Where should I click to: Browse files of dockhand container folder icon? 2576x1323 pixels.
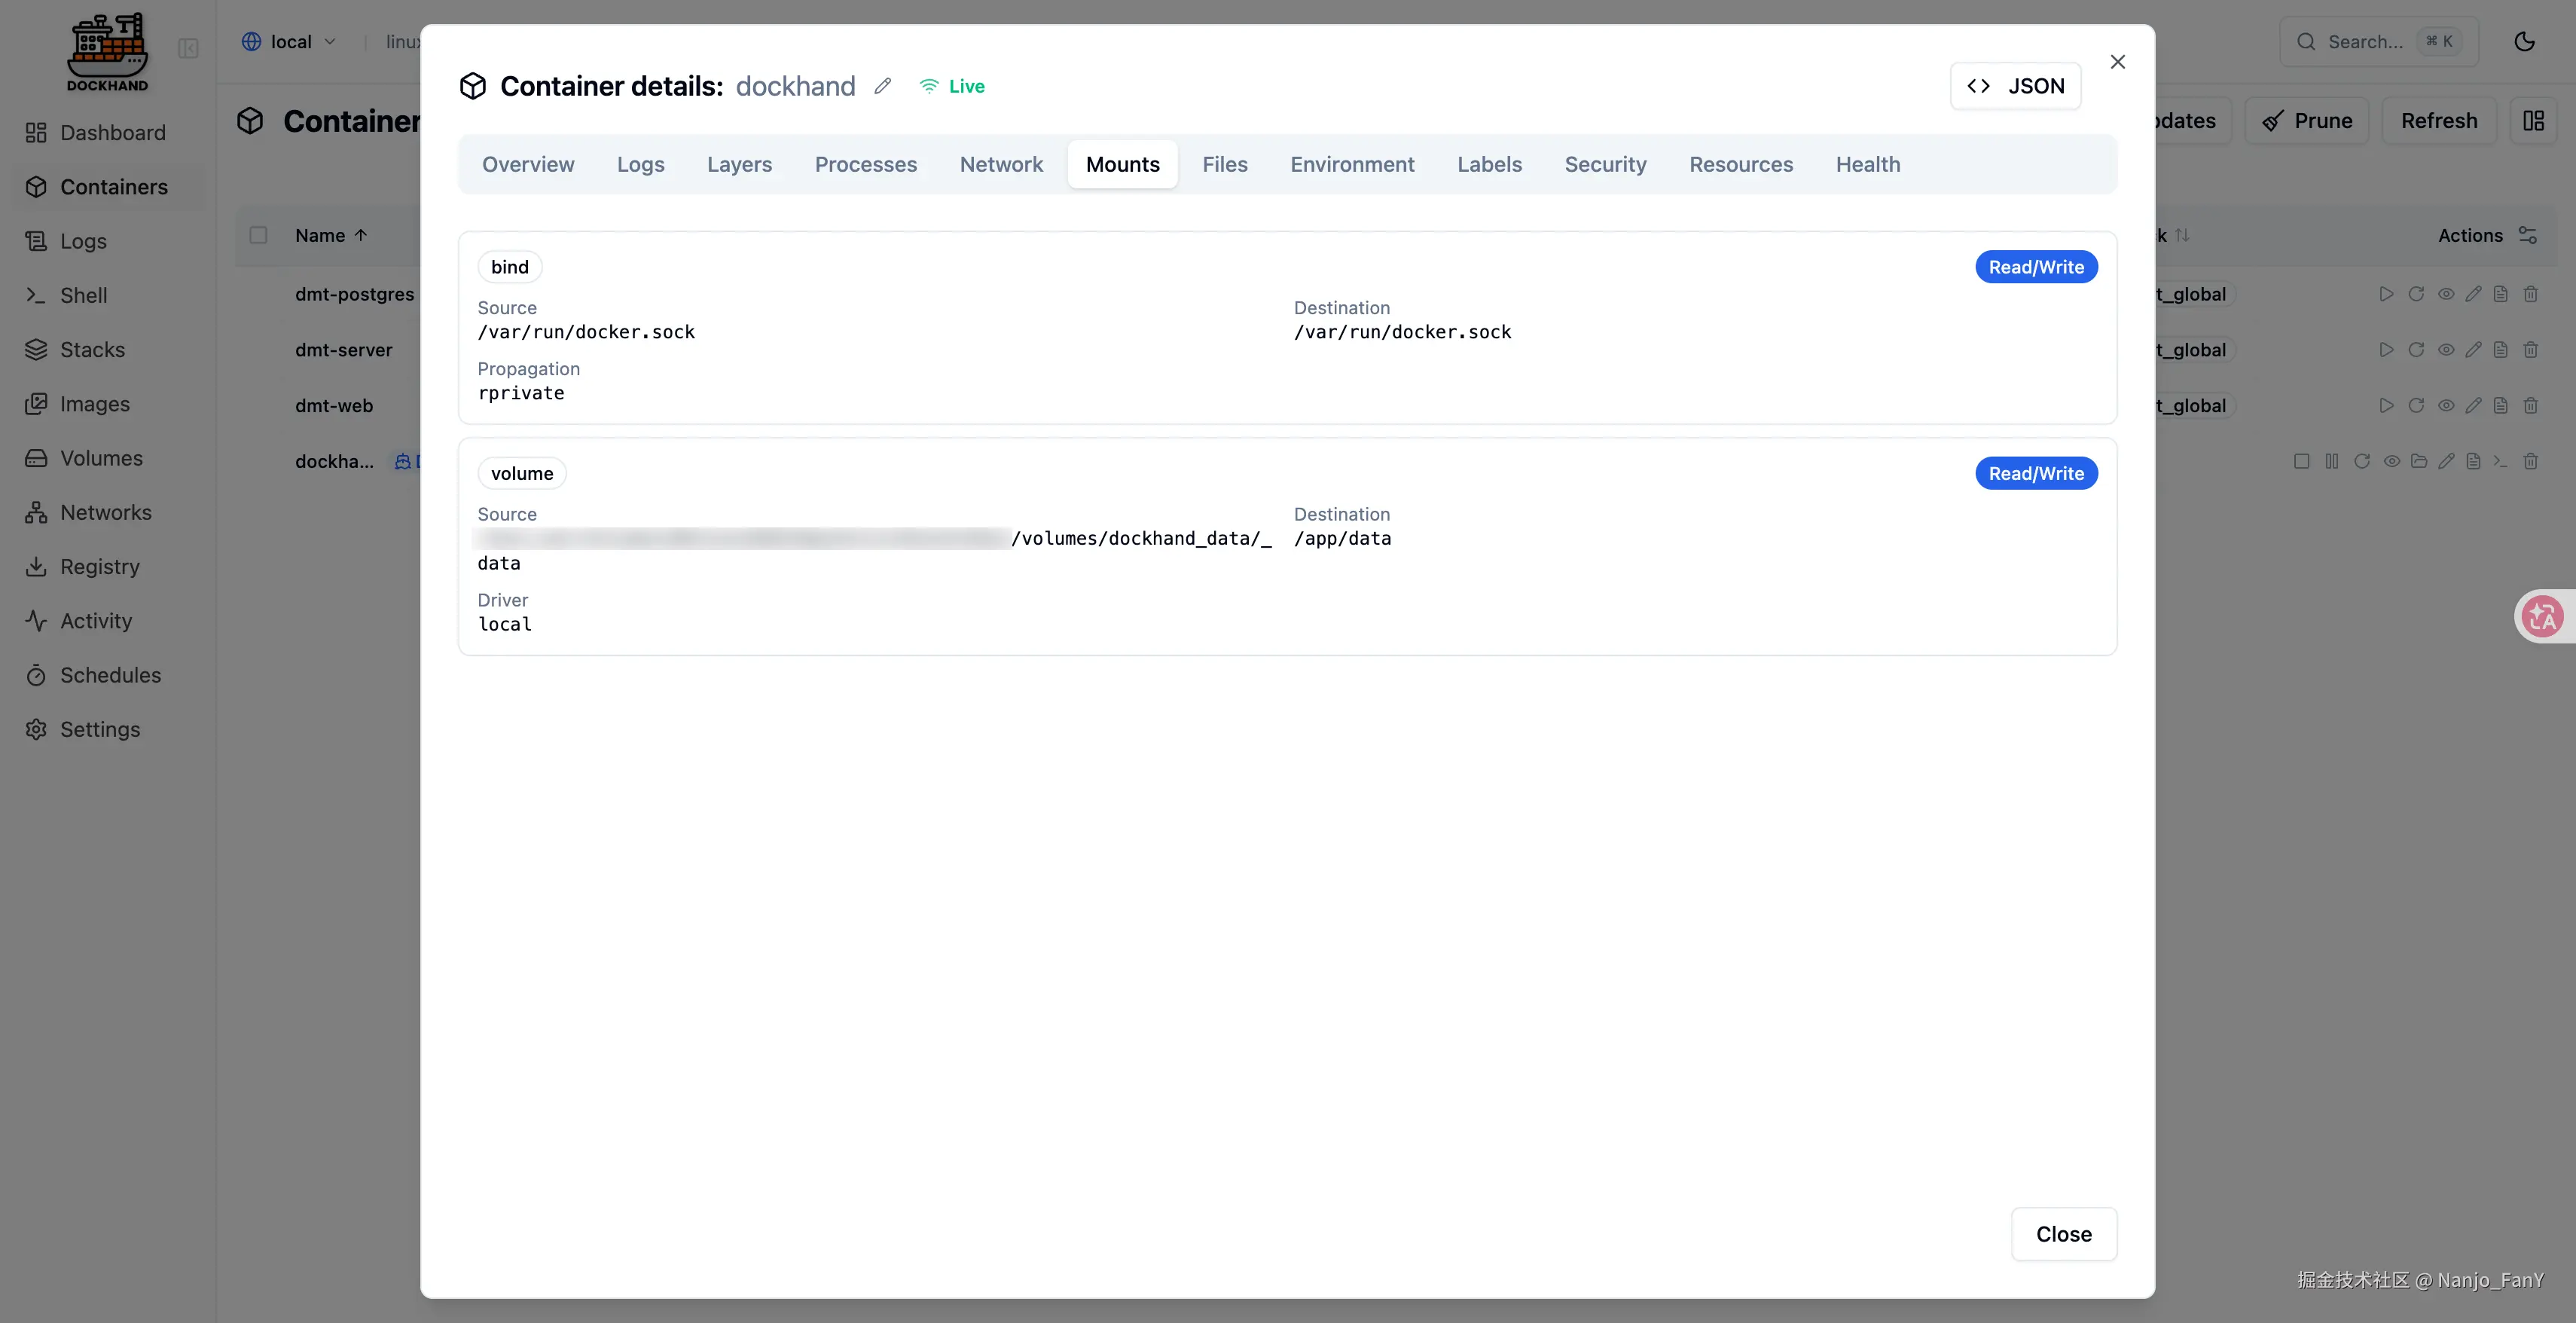coord(2418,461)
